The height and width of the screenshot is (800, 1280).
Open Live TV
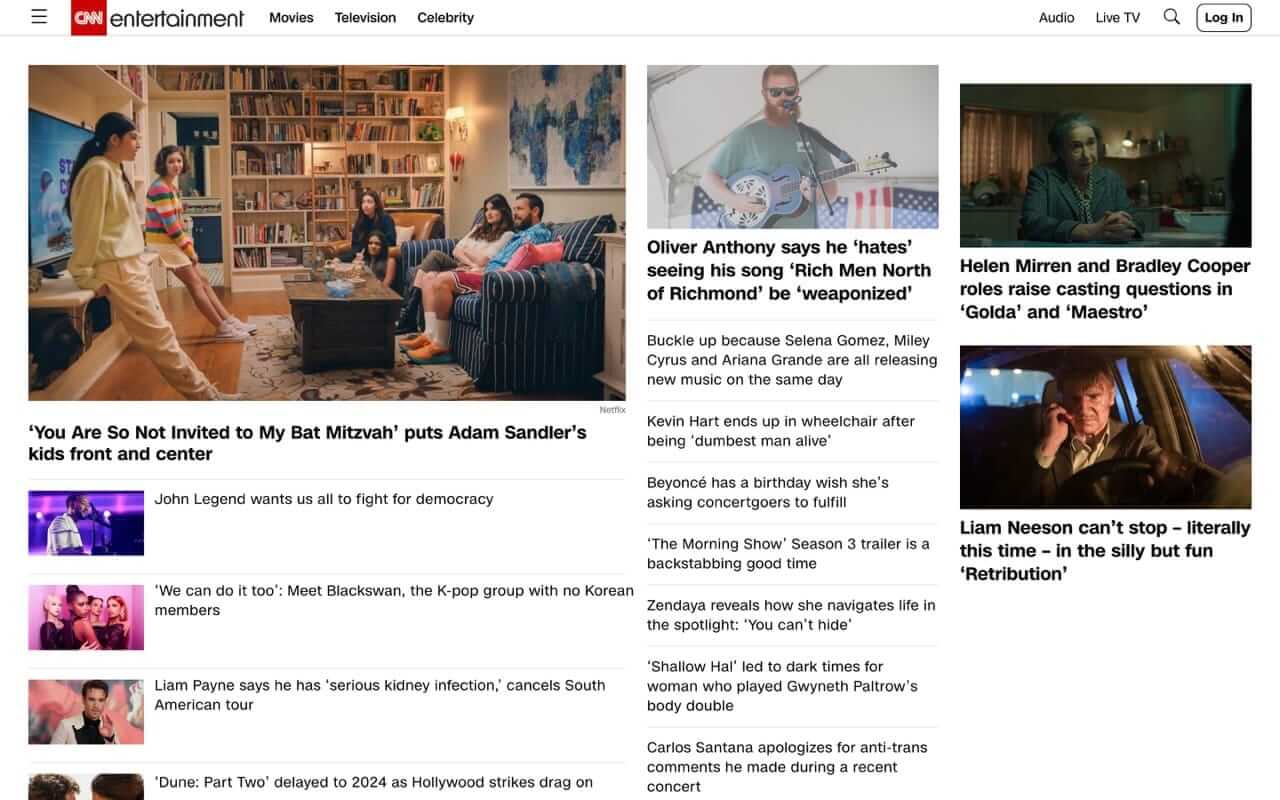coord(1117,17)
